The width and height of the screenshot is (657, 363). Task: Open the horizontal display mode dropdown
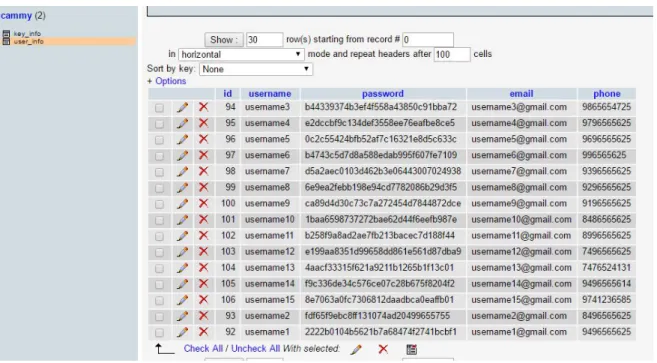pos(241,54)
